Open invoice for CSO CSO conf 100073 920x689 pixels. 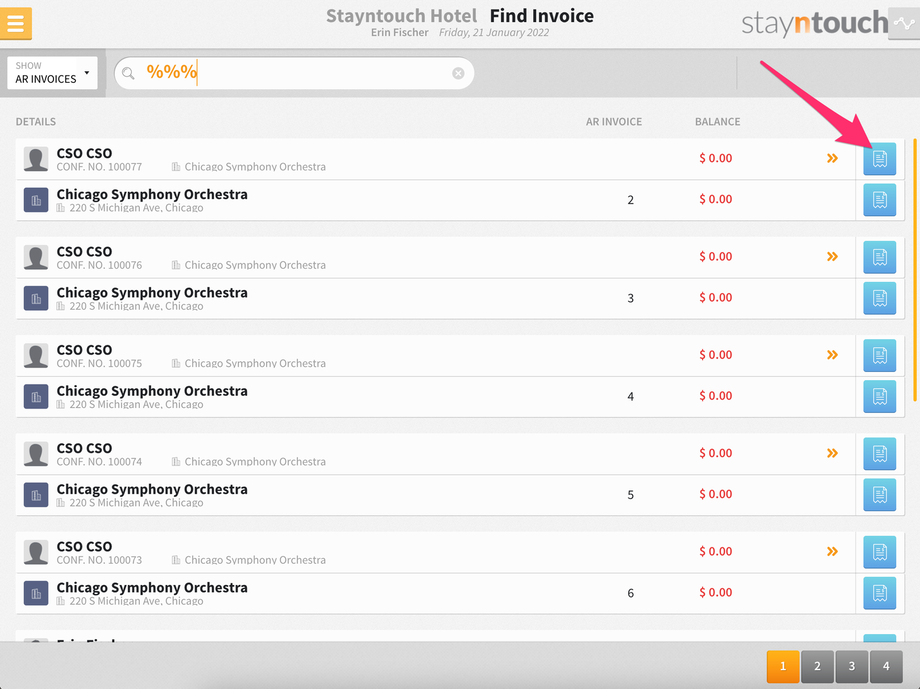[x=880, y=552]
